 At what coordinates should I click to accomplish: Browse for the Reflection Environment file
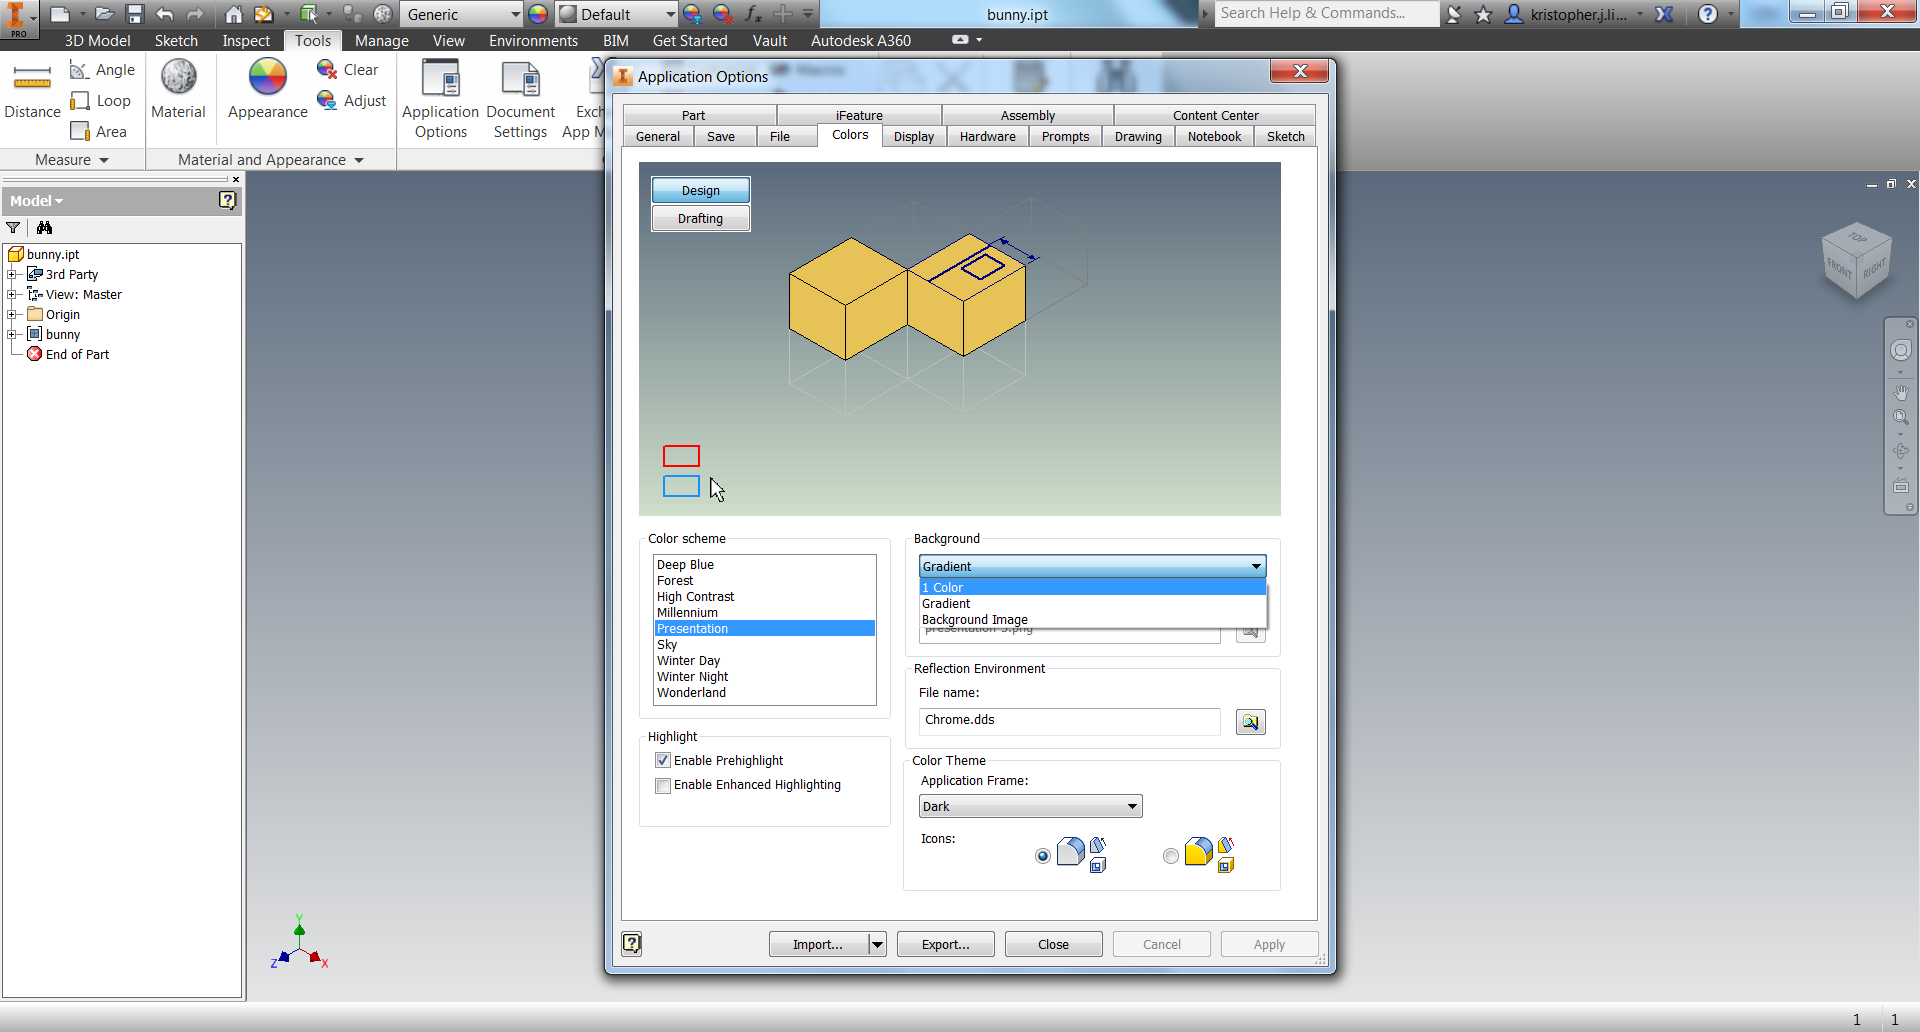tap(1250, 721)
